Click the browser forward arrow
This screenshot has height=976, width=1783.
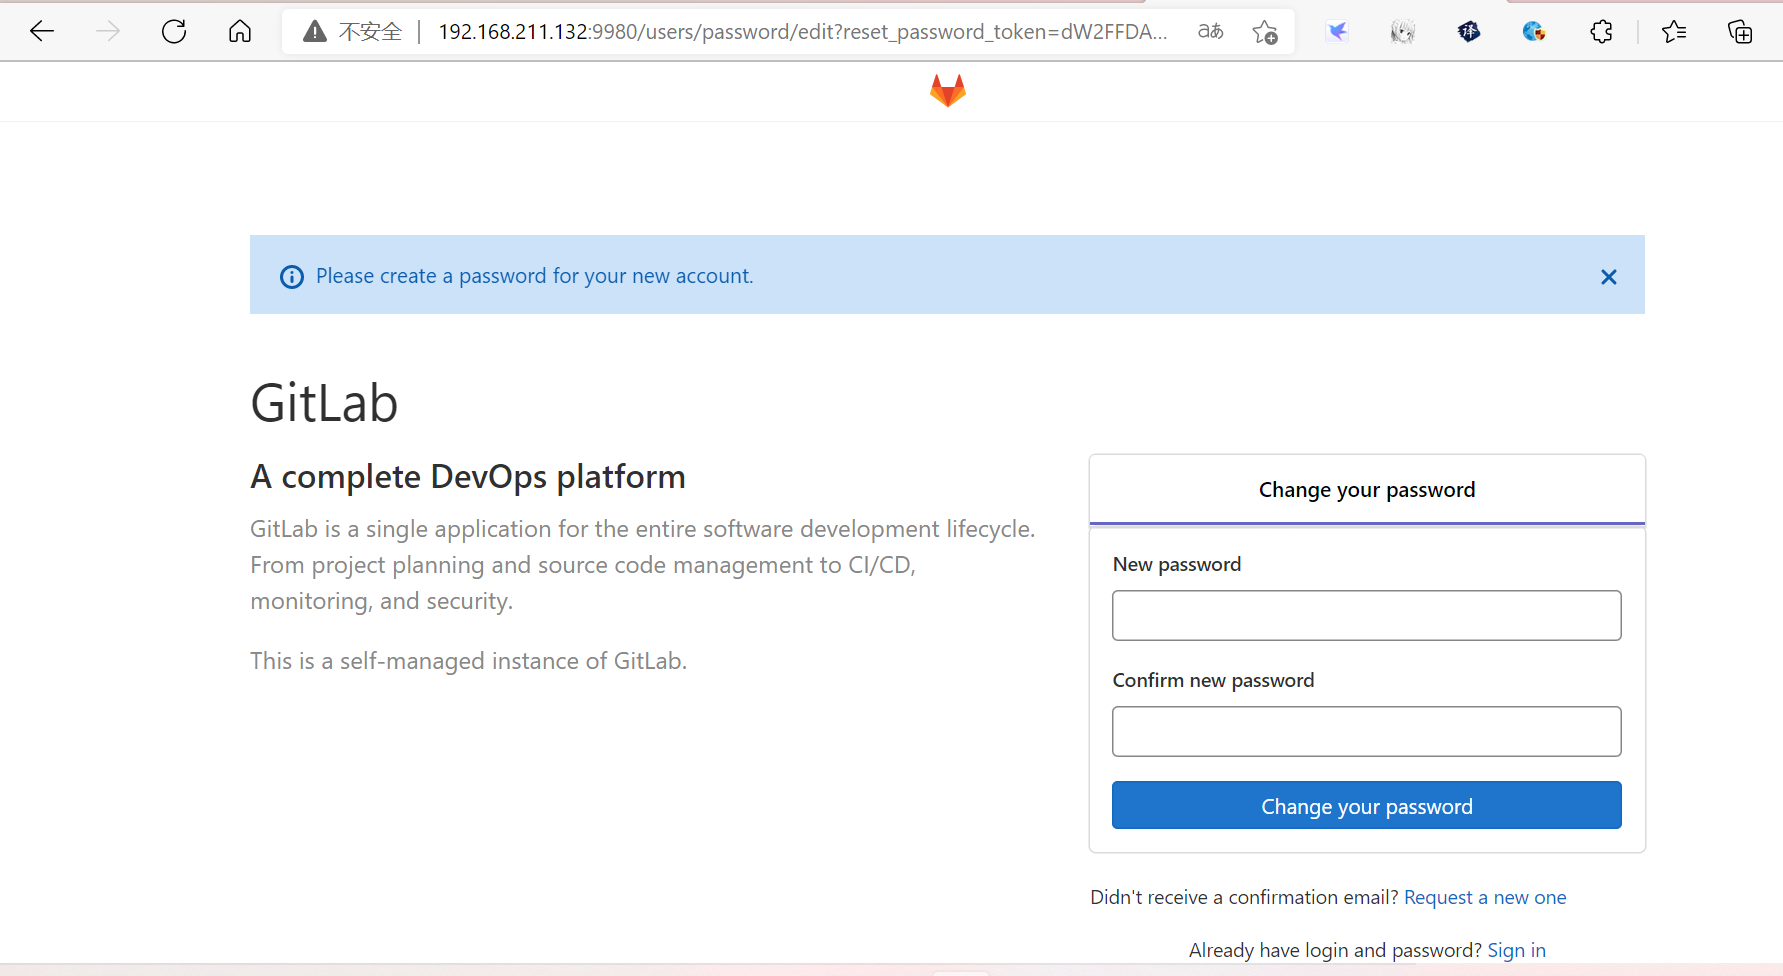point(108,32)
